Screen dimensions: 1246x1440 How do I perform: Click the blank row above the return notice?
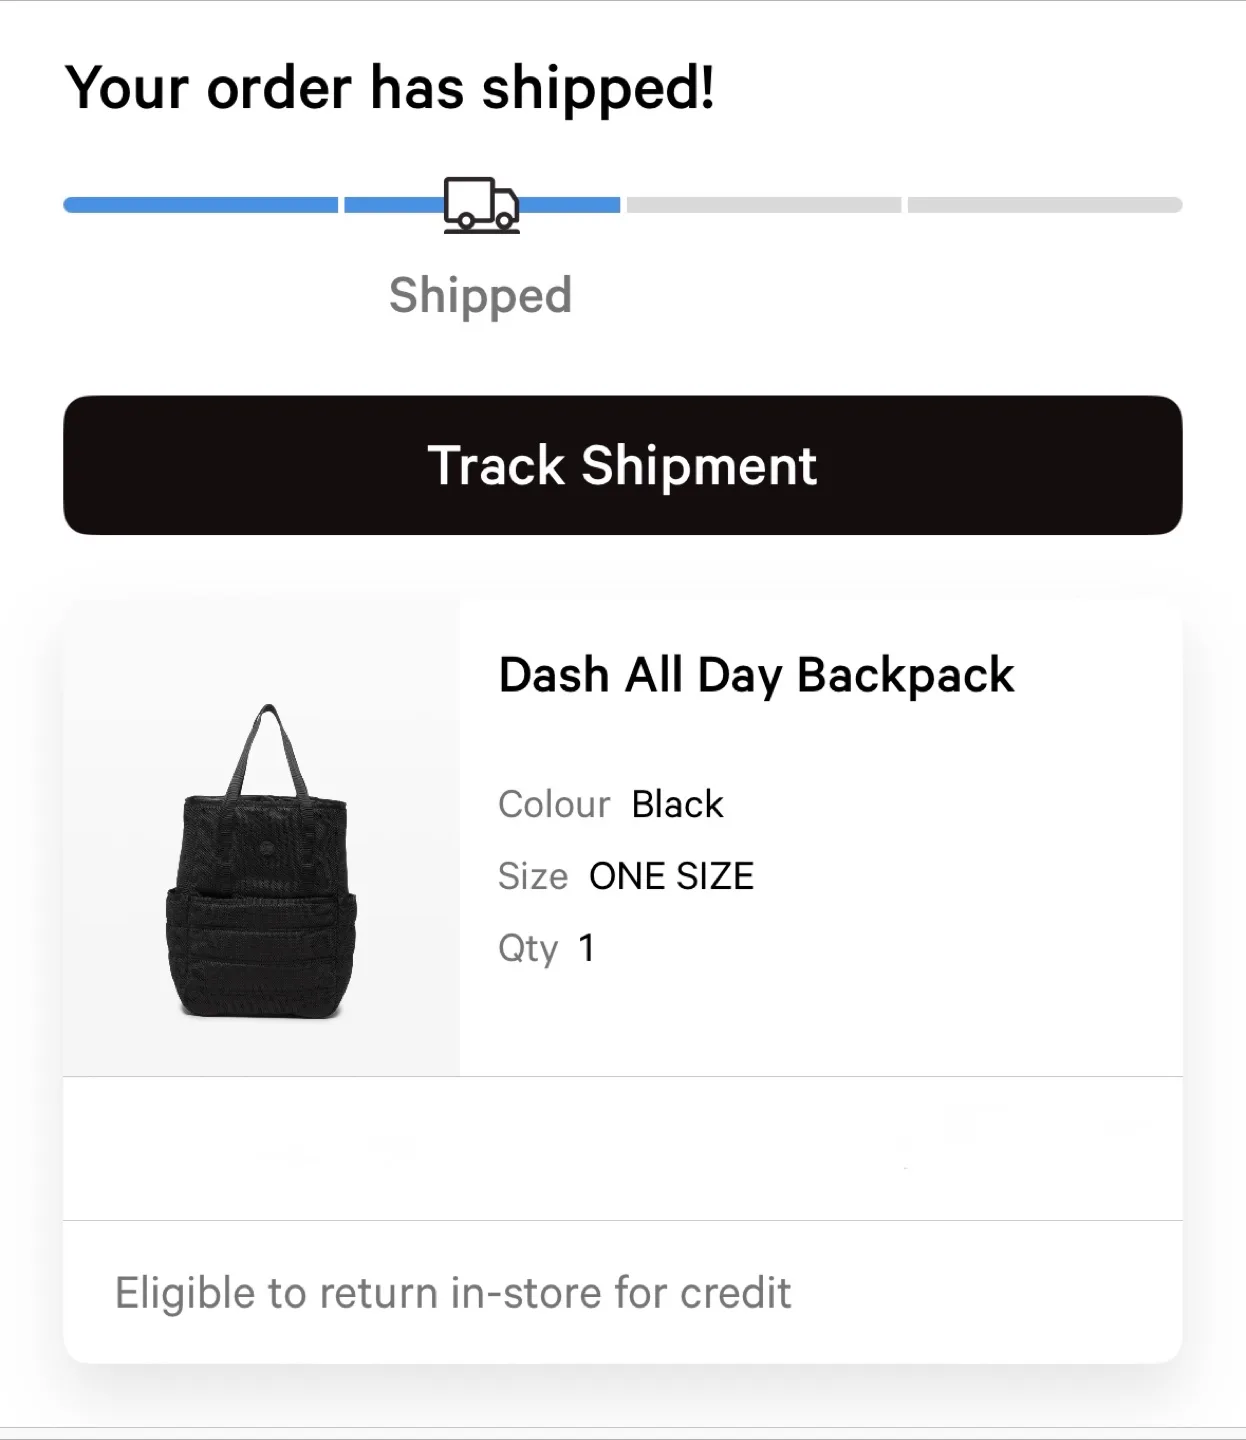coord(622,1148)
